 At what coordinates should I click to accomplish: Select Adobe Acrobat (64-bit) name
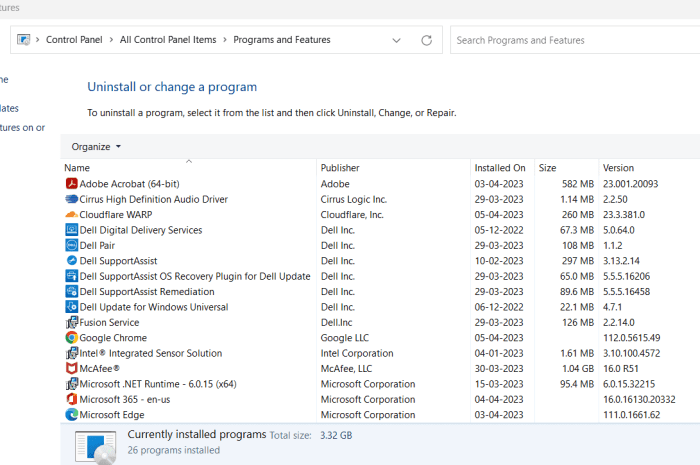tap(129, 184)
